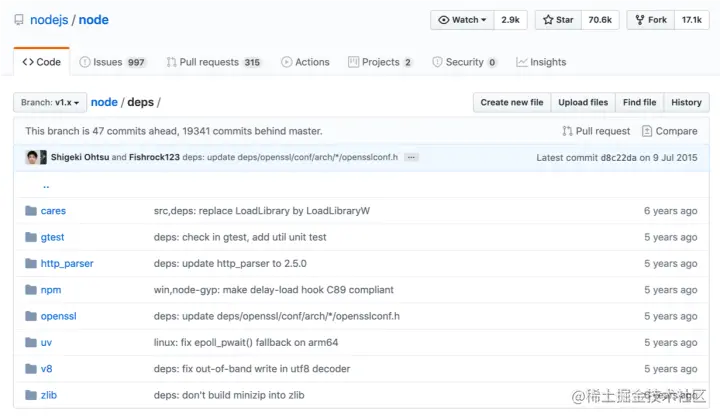This screenshot has width=720, height=418.
Task: Open the cares folder
Action: (x=53, y=211)
